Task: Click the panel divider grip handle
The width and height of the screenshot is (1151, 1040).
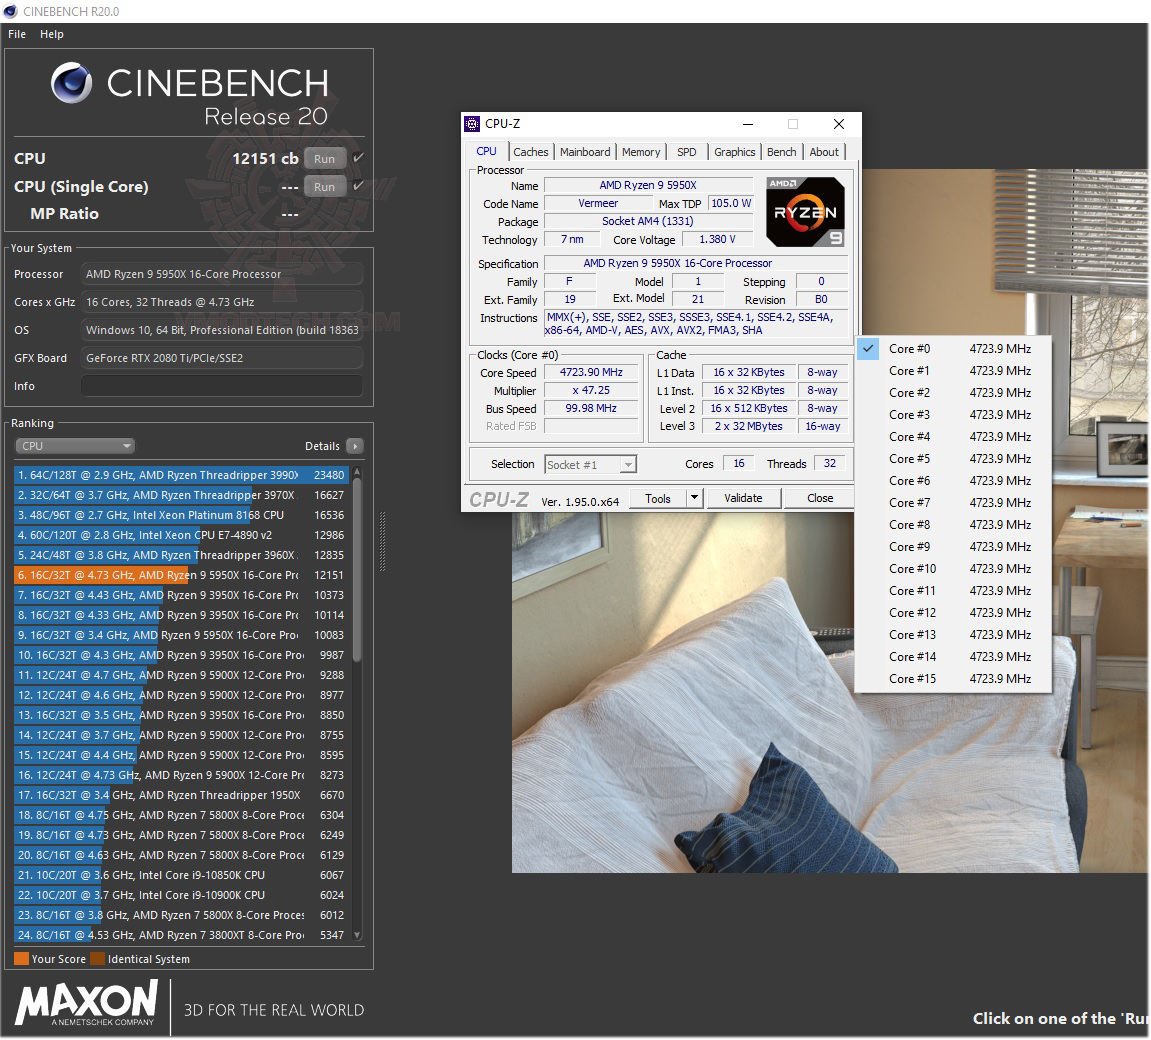Action: pyautogui.click(x=382, y=542)
